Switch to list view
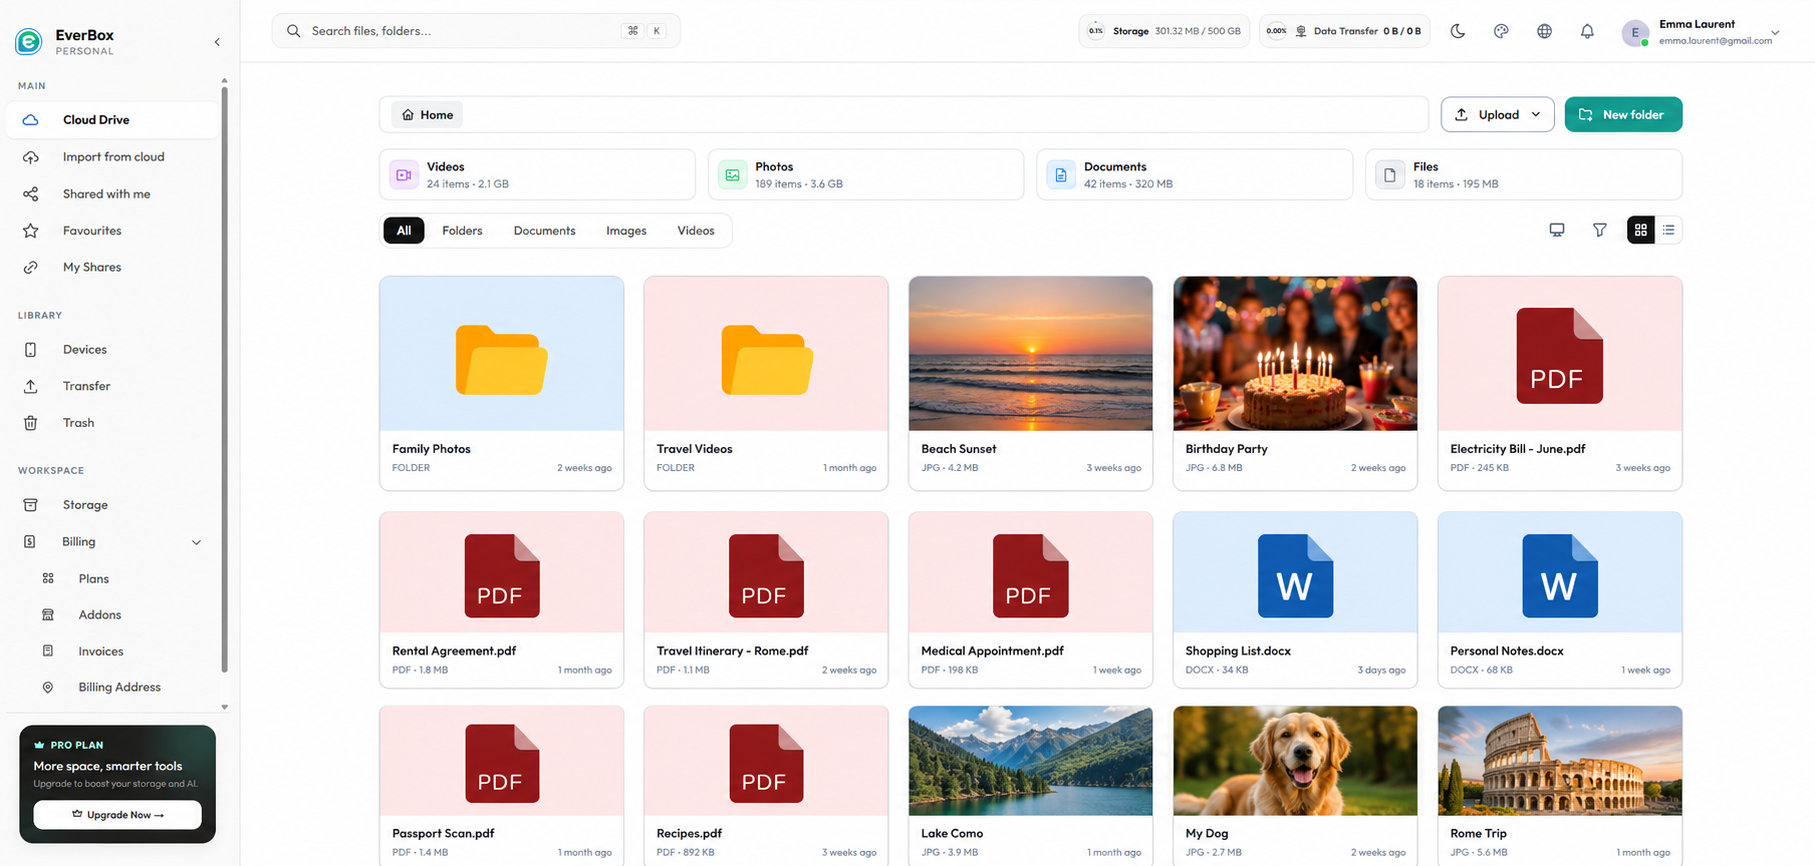 coord(1669,230)
